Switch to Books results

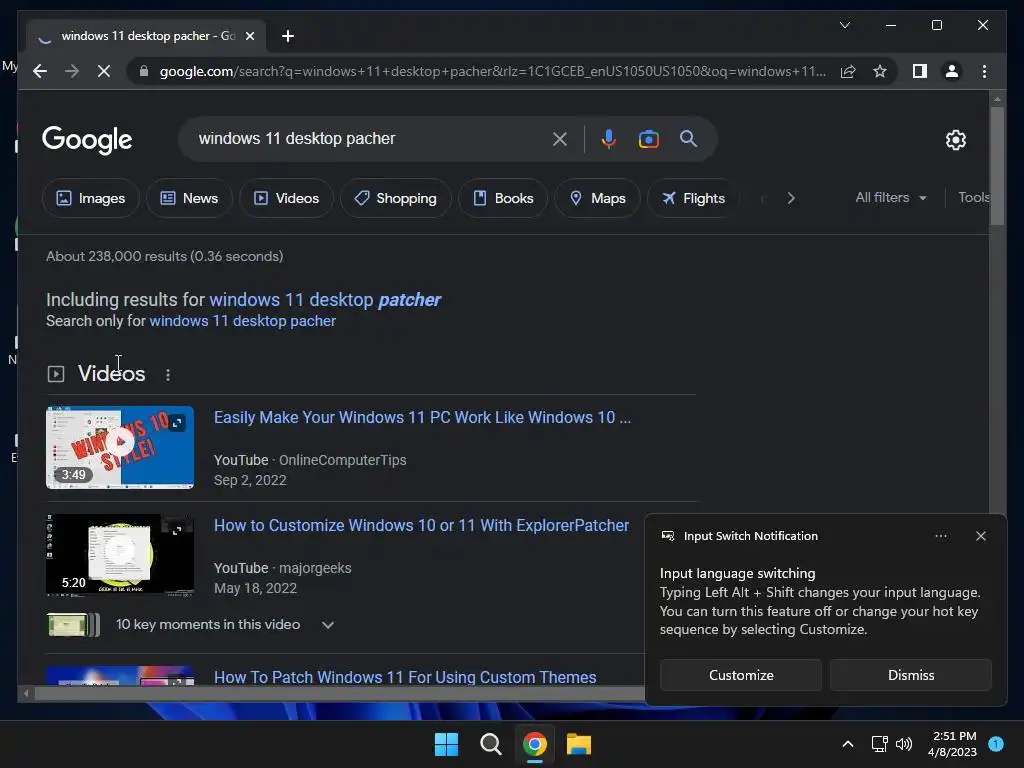(503, 198)
